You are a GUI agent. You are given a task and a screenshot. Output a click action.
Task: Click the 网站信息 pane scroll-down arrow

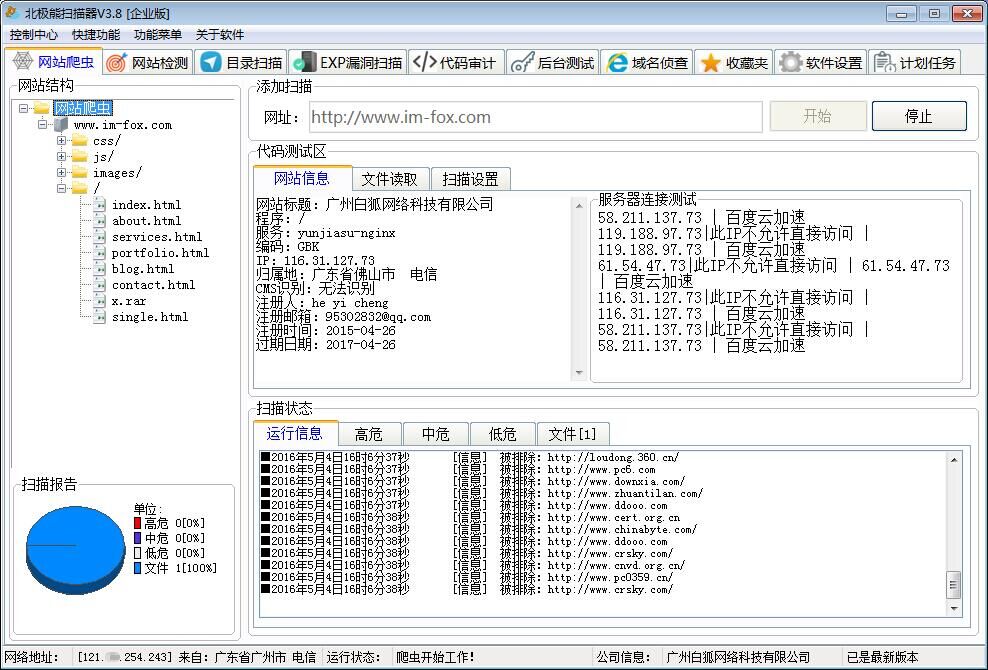[579, 373]
